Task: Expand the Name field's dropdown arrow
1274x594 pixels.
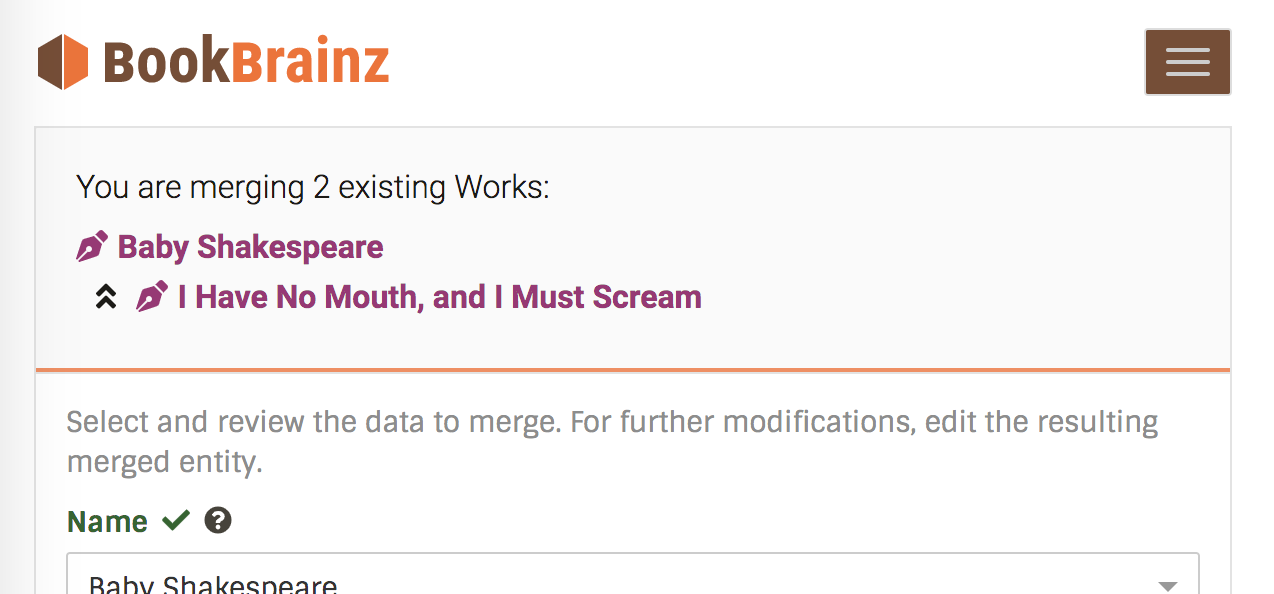Action: point(1166,585)
